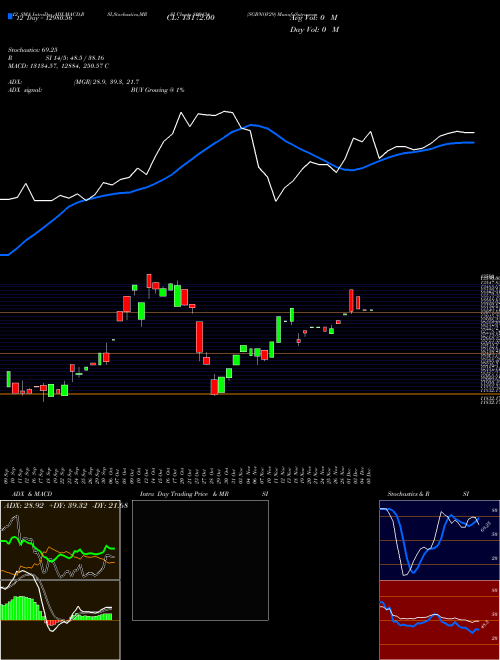
Task: Open the blue Stochastics chart panel
Action: [439, 540]
